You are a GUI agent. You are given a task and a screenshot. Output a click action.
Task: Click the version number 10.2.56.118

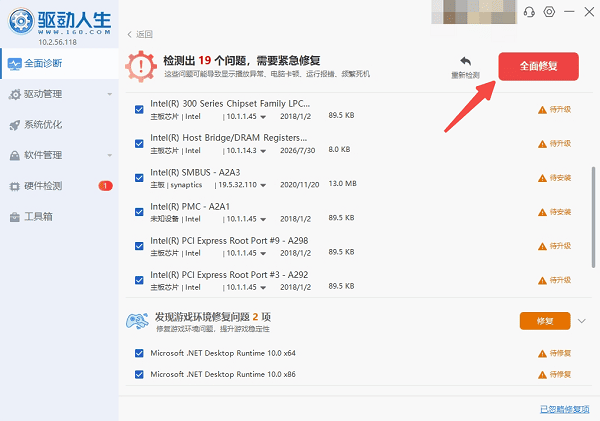(57, 42)
